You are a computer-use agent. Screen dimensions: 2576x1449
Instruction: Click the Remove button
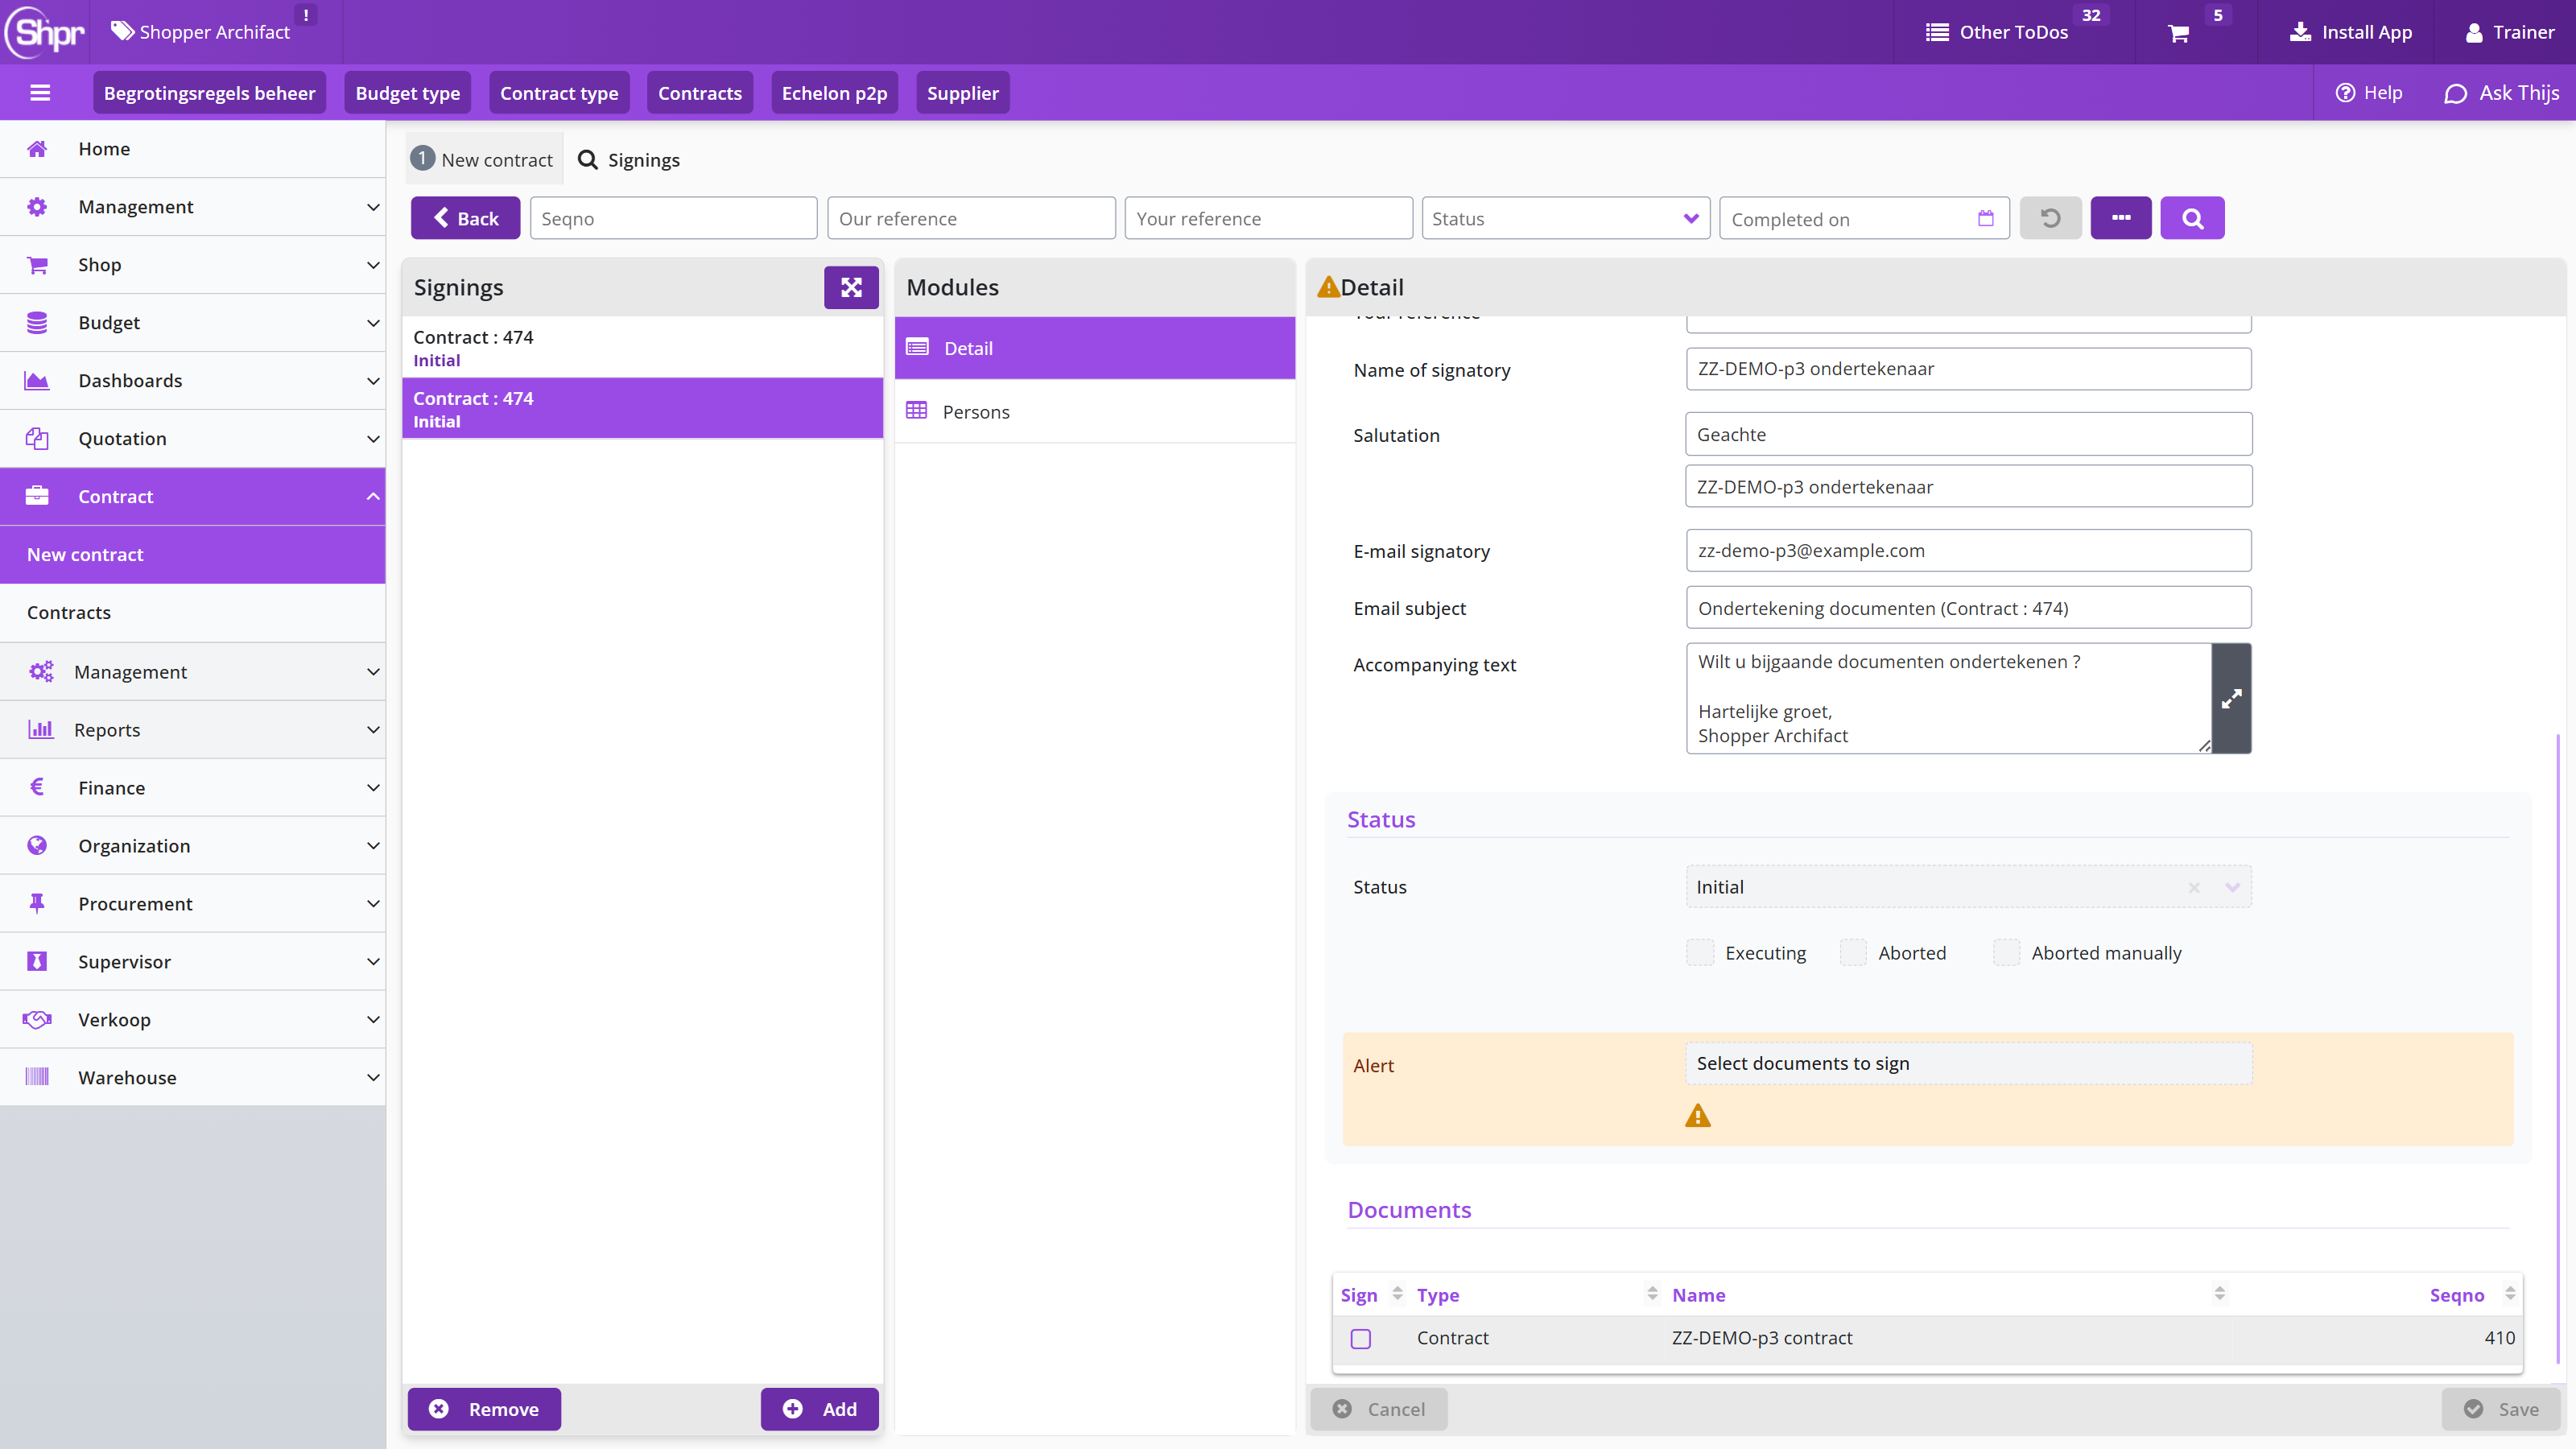click(x=484, y=1409)
